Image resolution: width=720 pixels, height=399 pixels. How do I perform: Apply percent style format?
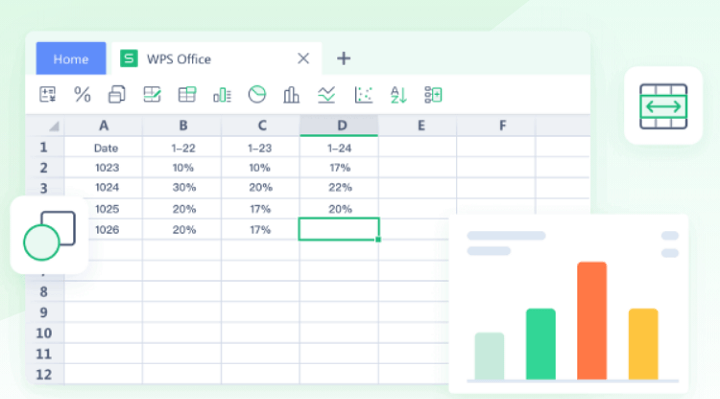coord(82,95)
